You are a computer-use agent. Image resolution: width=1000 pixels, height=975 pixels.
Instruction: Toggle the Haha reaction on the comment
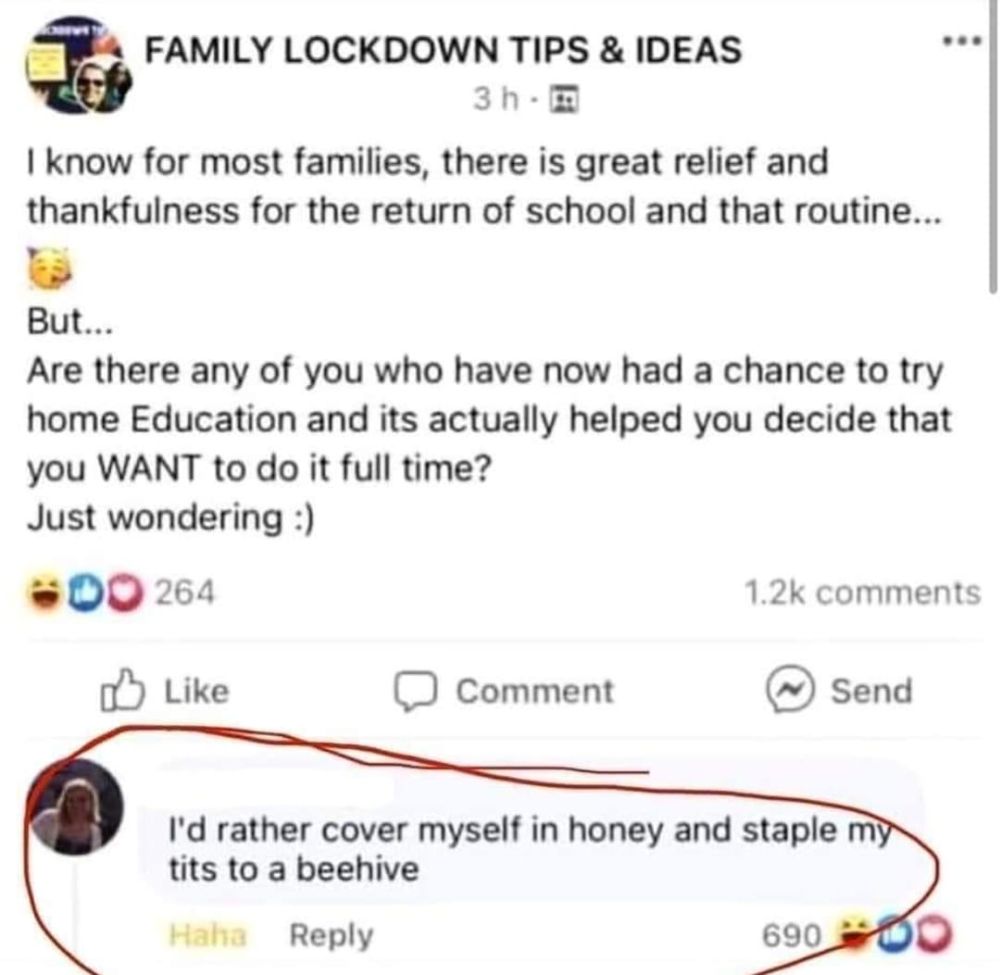(208, 935)
